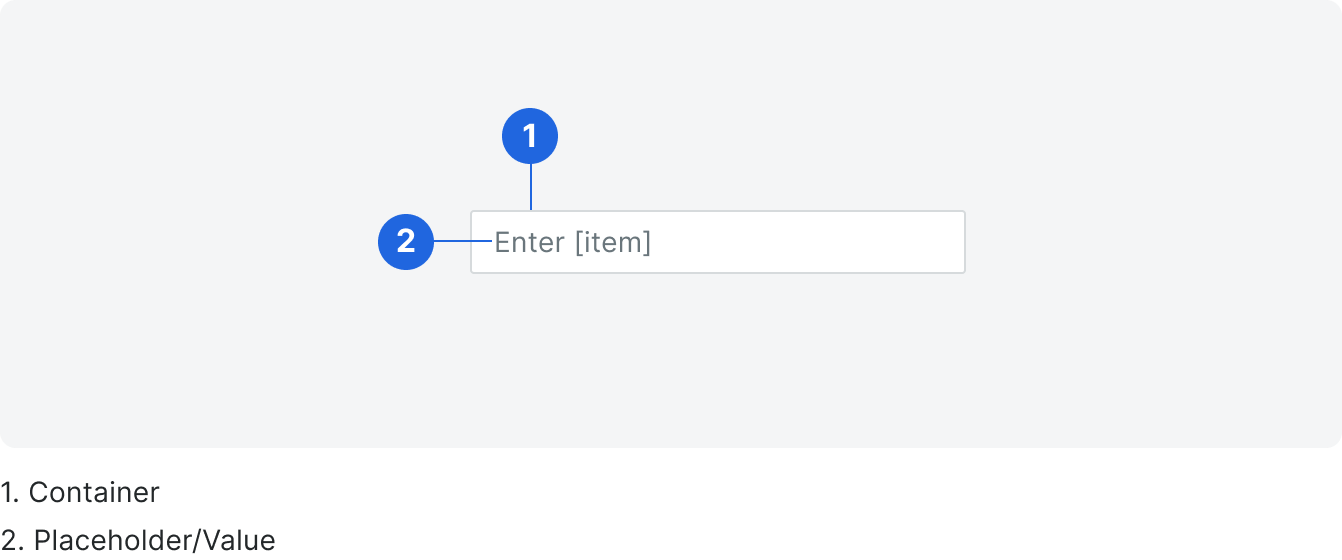The width and height of the screenshot is (1342, 560).
Task: Click the gray canvas right of the input
Action: click(x=1150, y=242)
